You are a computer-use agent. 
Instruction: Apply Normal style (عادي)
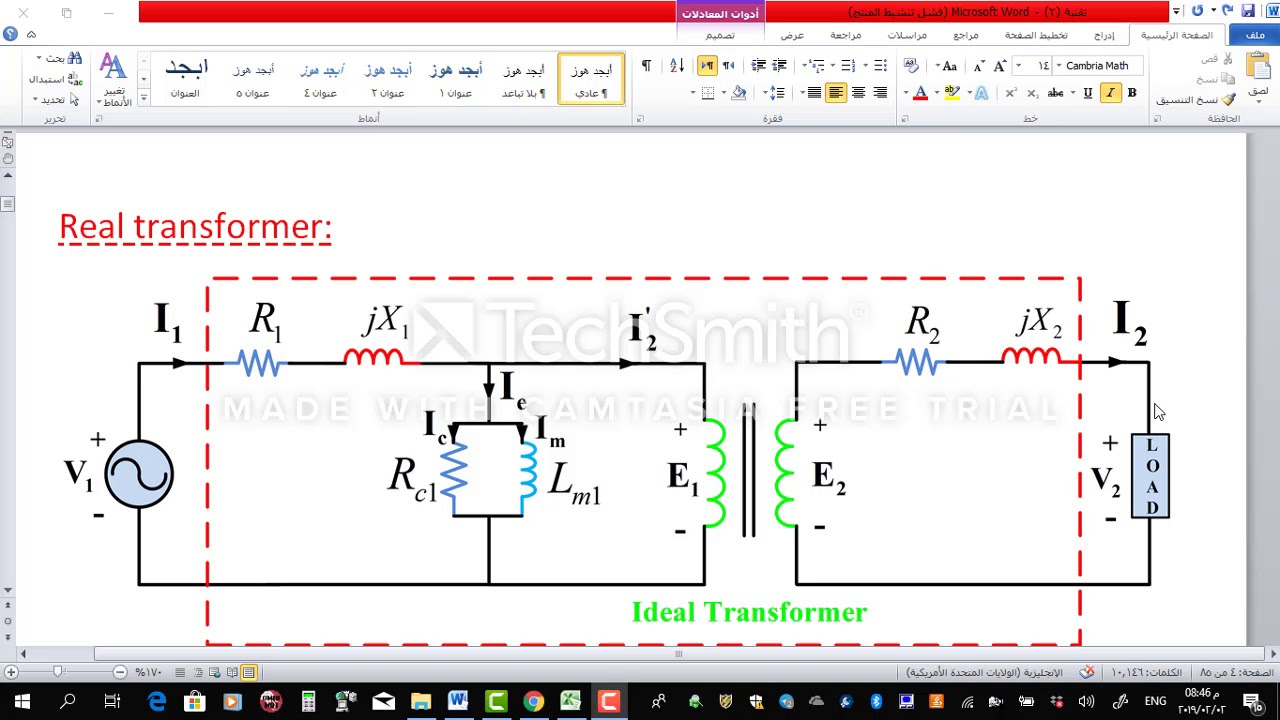point(591,79)
